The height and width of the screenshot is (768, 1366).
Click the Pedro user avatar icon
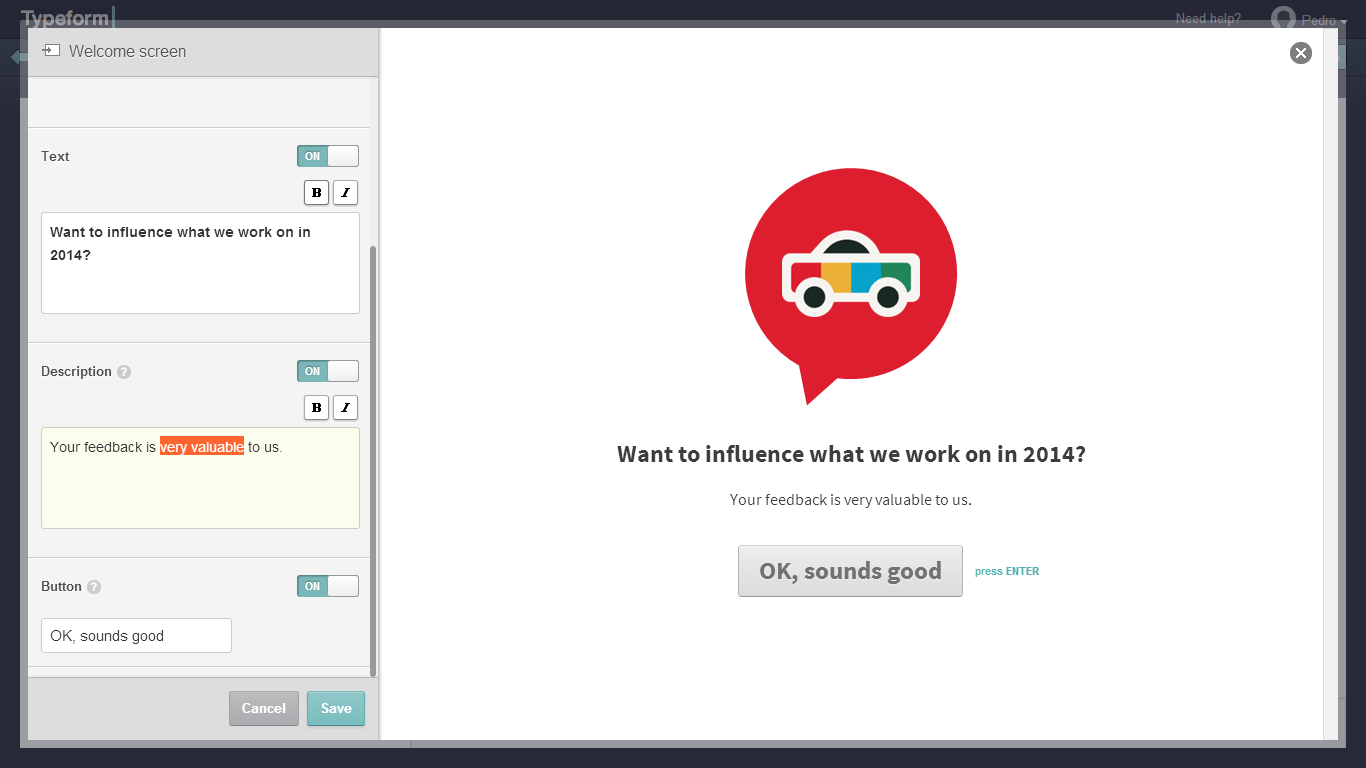[x=1283, y=18]
